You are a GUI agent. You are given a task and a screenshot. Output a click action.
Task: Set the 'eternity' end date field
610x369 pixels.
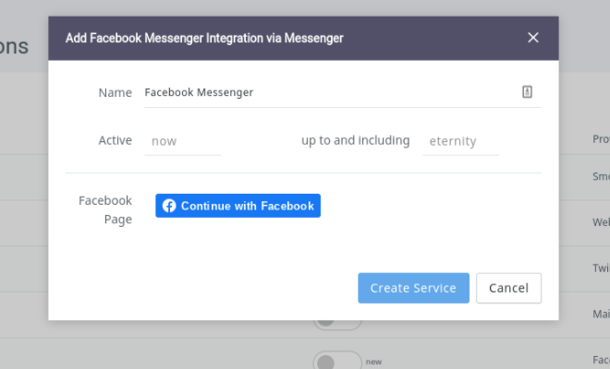point(461,141)
